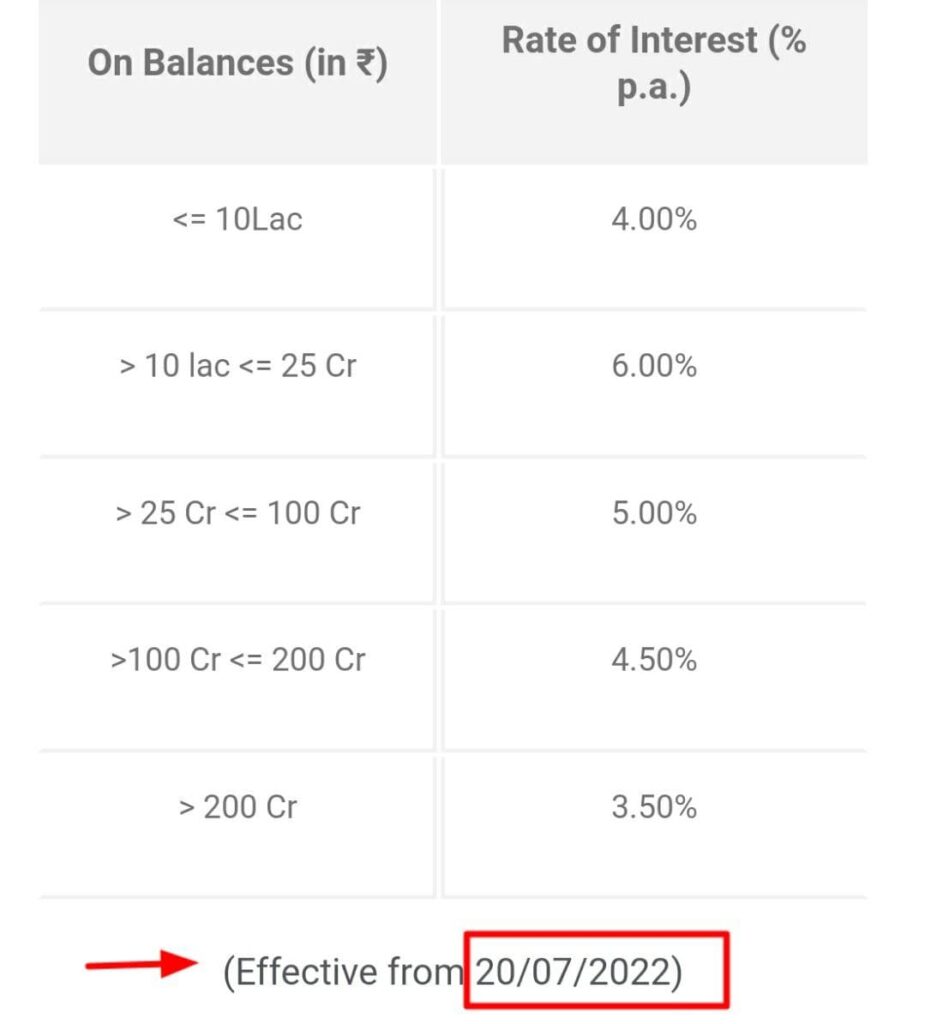The width and height of the screenshot is (925, 1024).
Task: Click the 'Rate of Interest (% p.a.)' header
Action: click(654, 63)
